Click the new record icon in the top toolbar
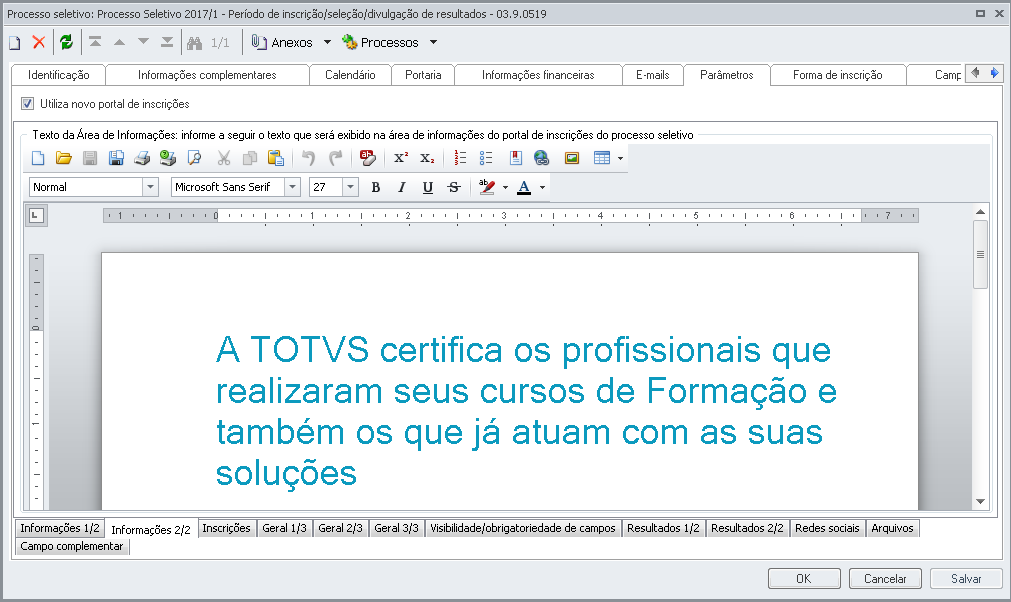Screen dimensions: 1011x602 pyautogui.click(x=15, y=43)
